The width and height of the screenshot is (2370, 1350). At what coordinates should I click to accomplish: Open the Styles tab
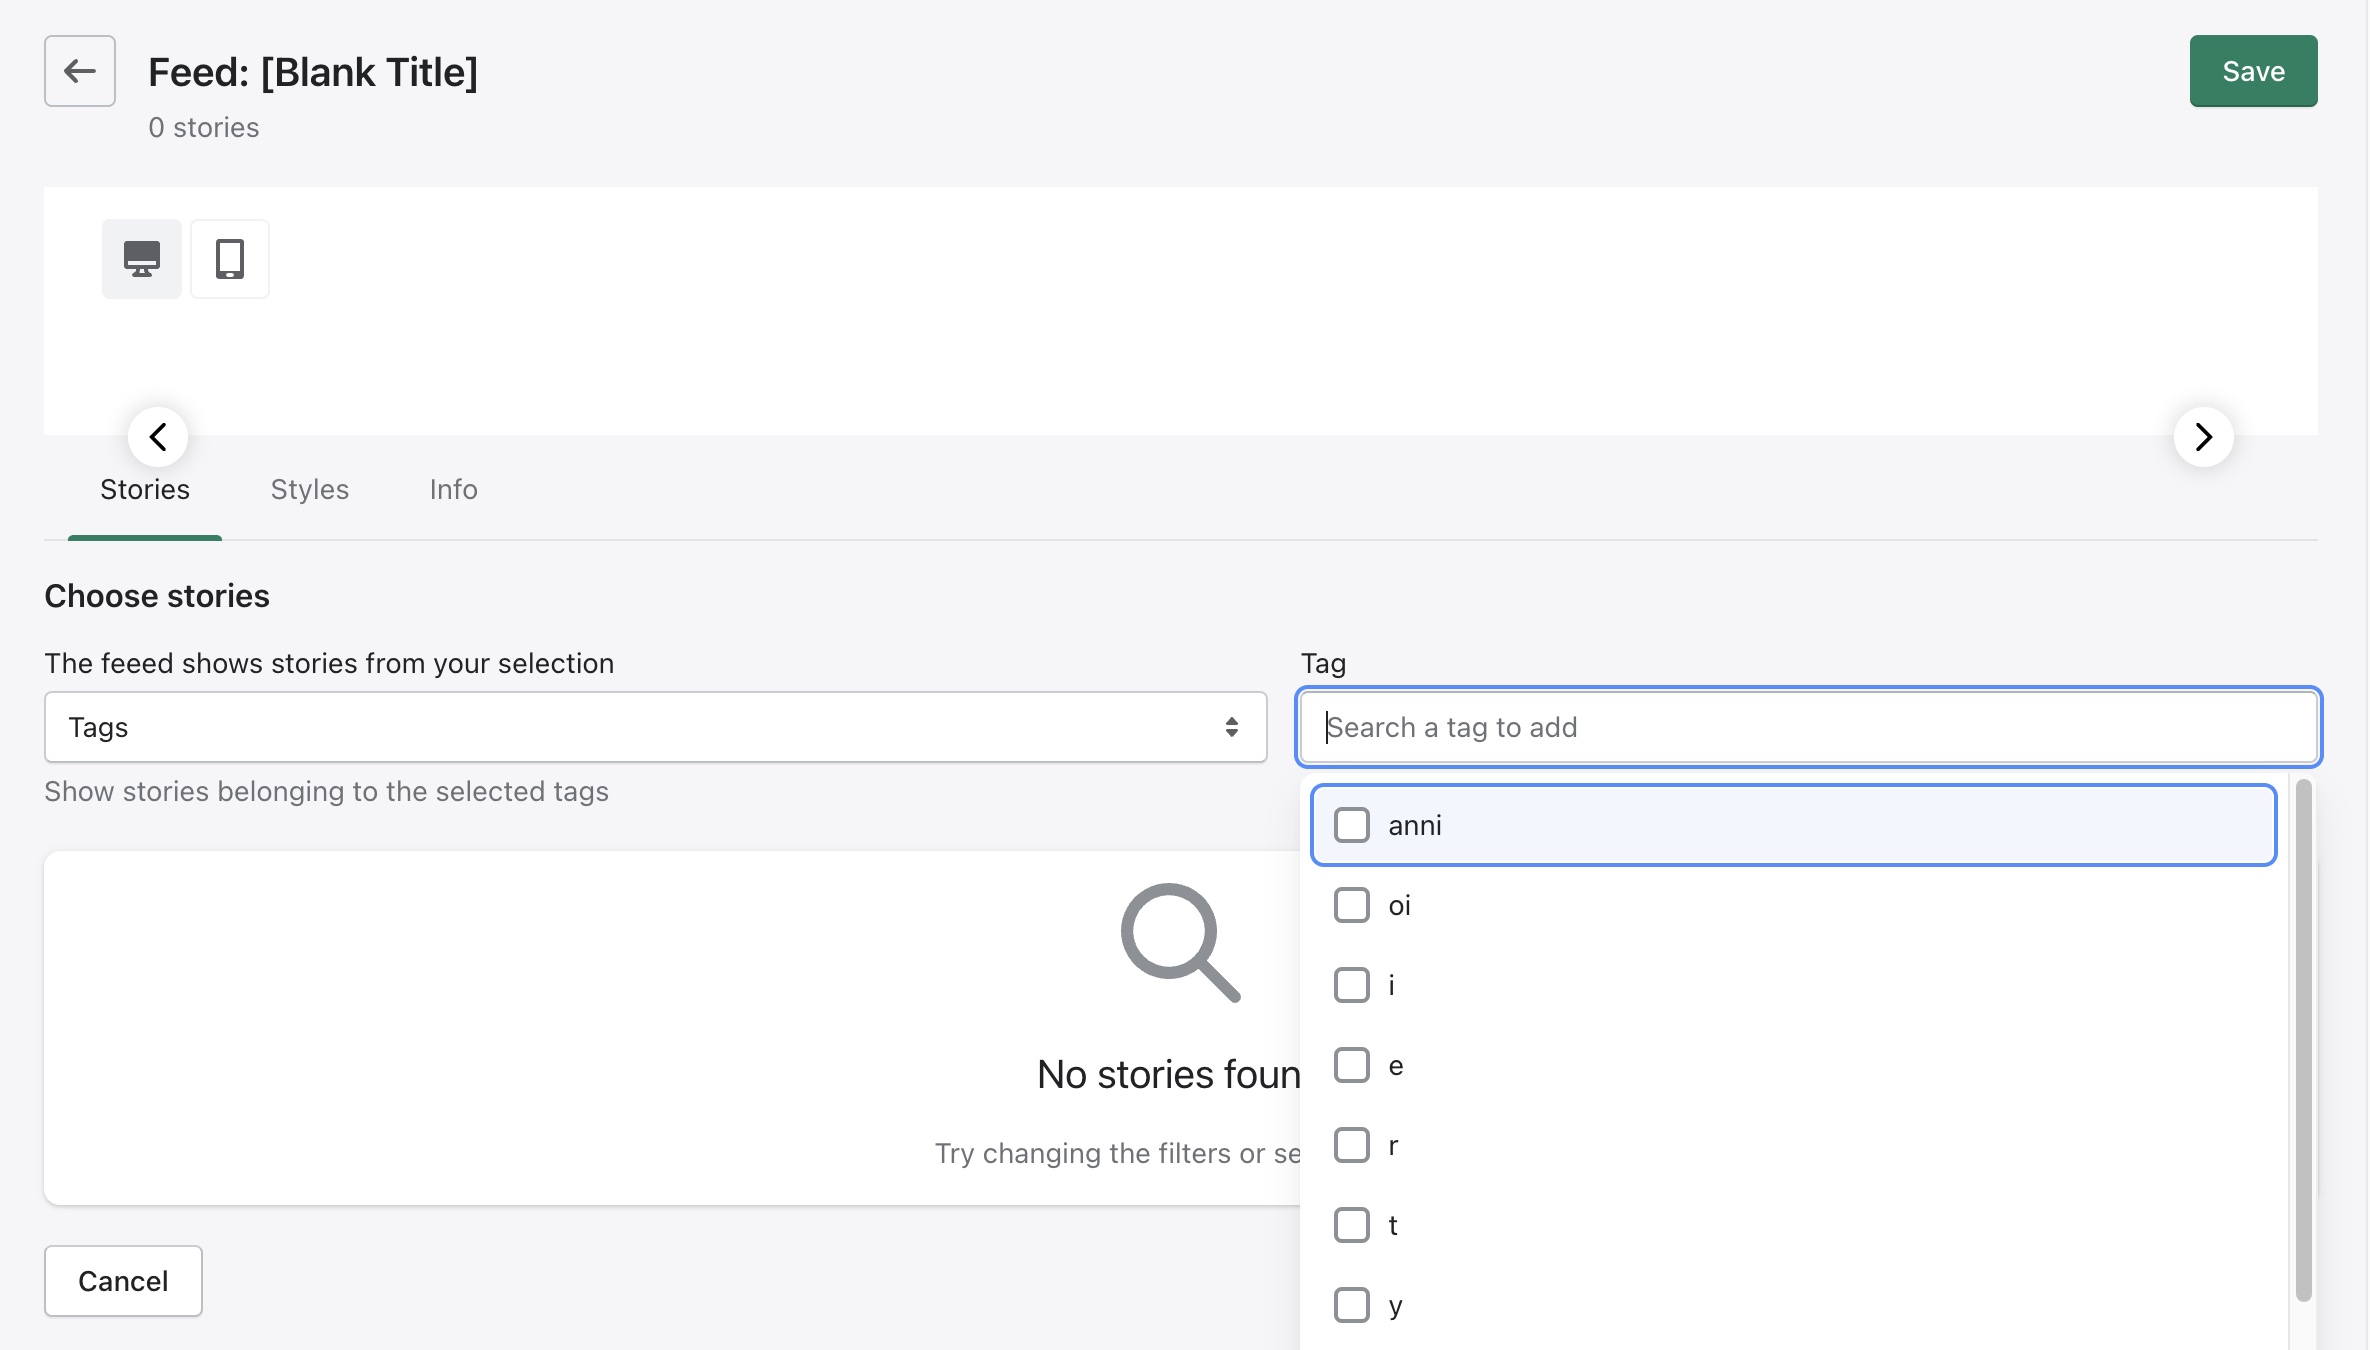pyautogui.click(x=310, y=489)
